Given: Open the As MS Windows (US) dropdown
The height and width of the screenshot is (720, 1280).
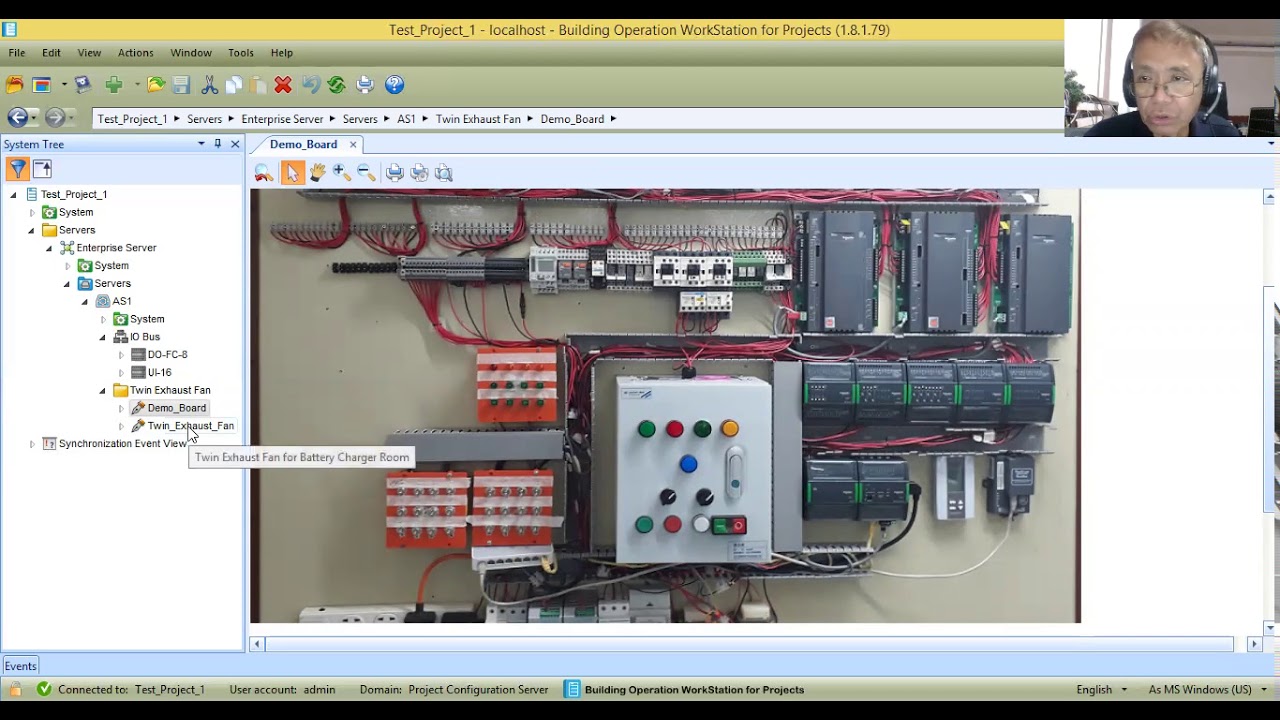Looking at the screenshot, I should pyautogui.click(x=1208, y=690).
